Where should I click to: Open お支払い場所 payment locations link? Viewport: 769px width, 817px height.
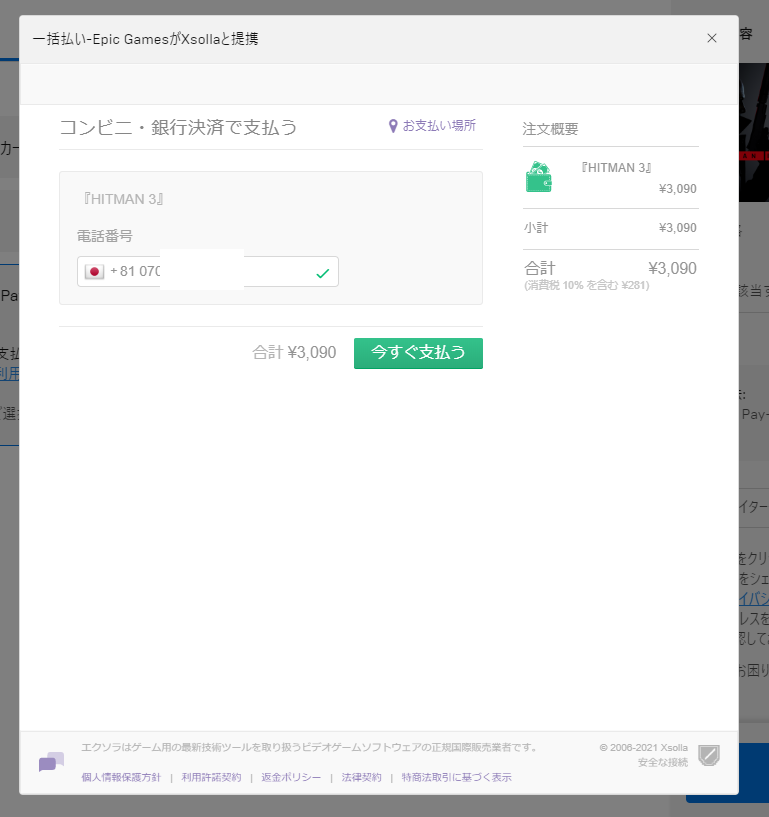tap(439, 126)
